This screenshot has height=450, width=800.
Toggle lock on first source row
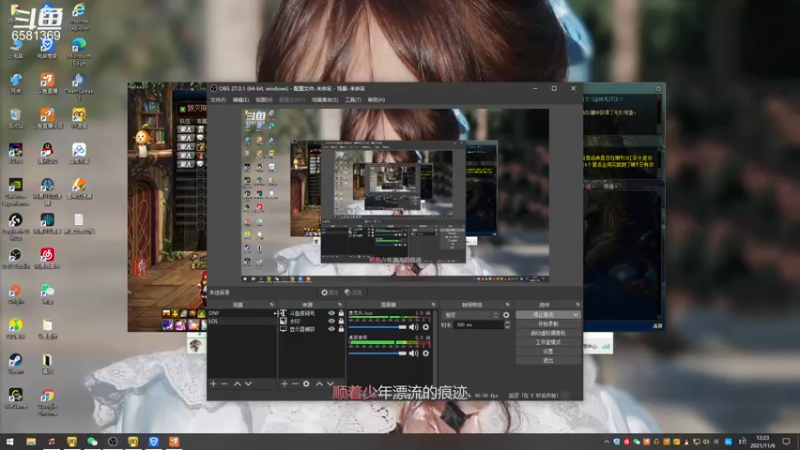(x=341, y=313)
